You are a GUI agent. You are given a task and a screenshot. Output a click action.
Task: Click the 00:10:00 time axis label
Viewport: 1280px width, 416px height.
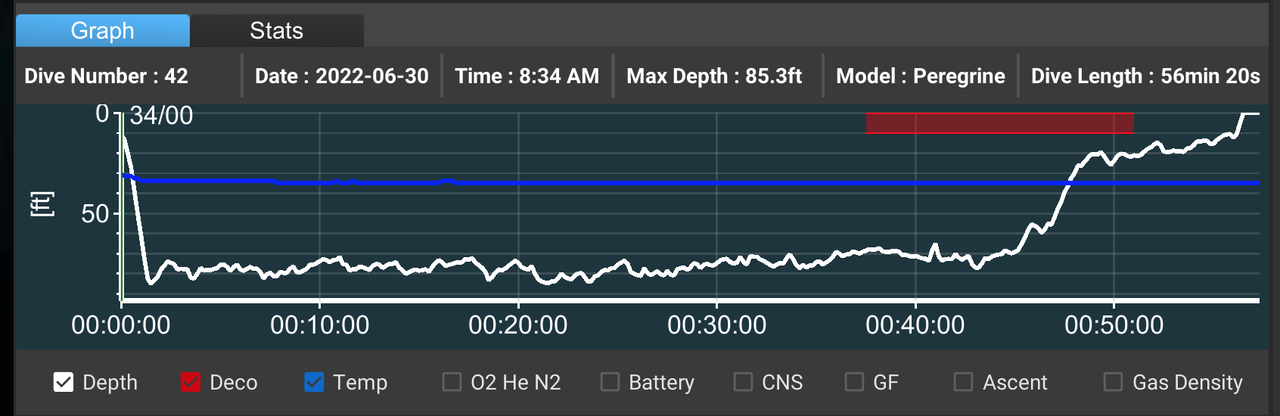coord(319,325)
